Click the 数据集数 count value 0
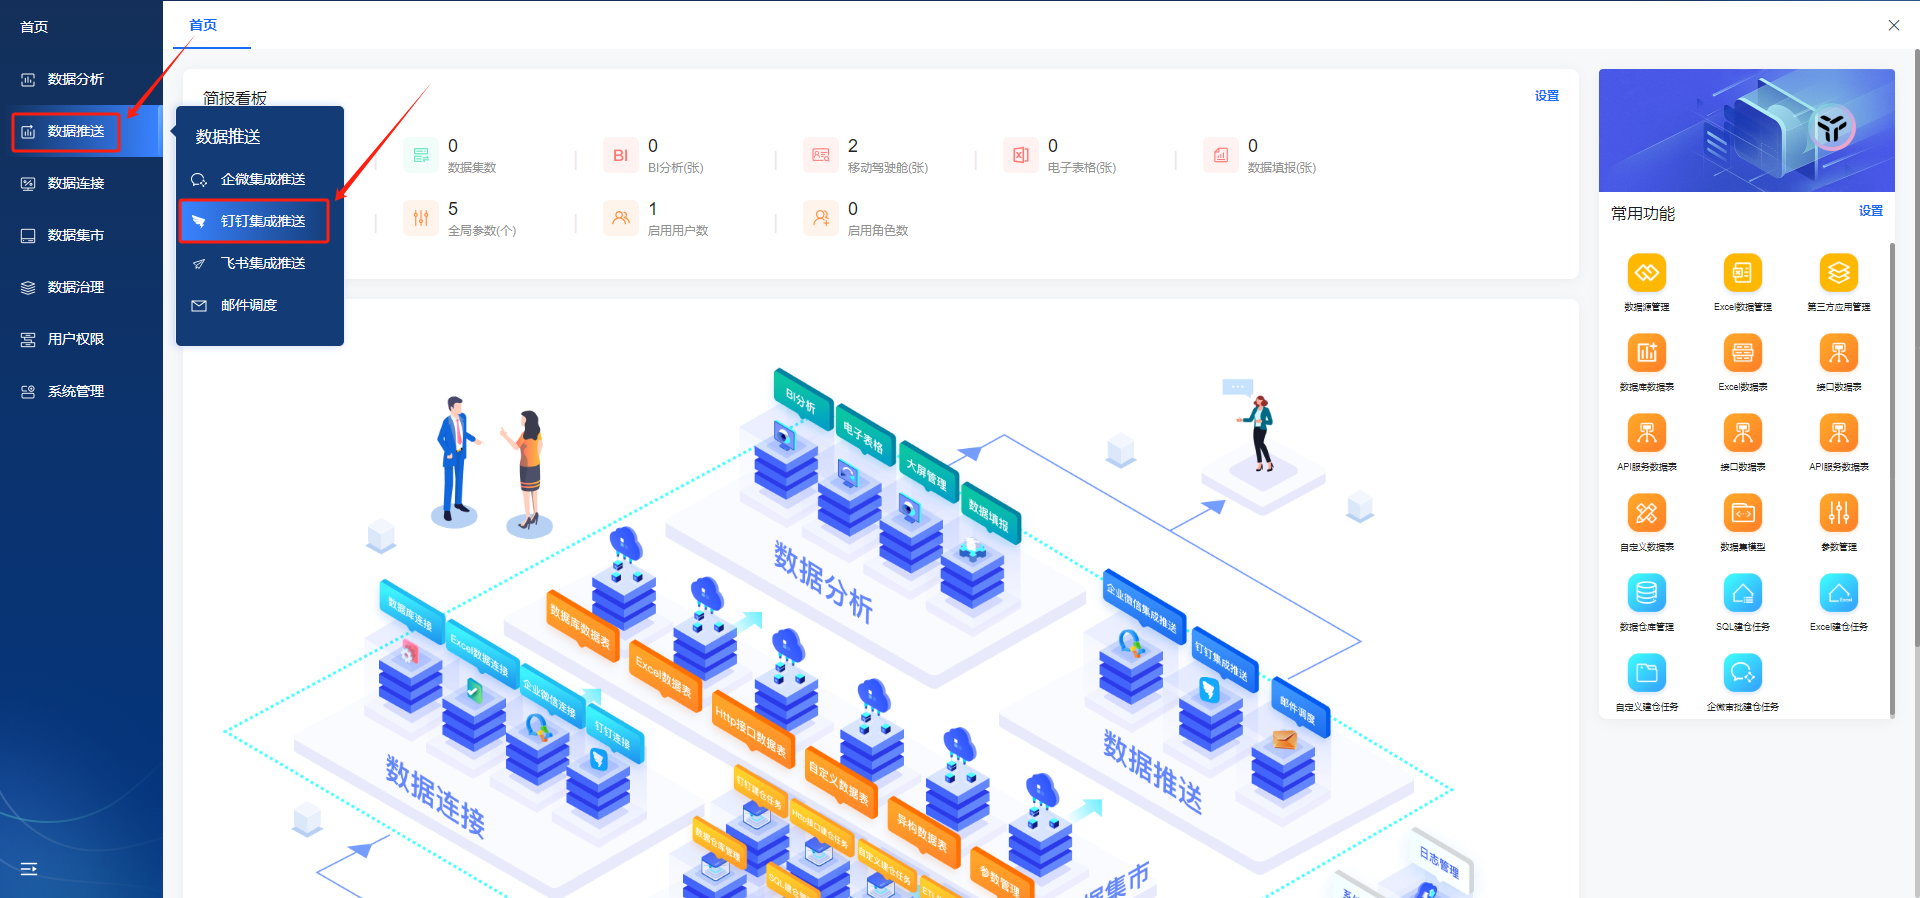1920x898 pixels. pos(453,146)
